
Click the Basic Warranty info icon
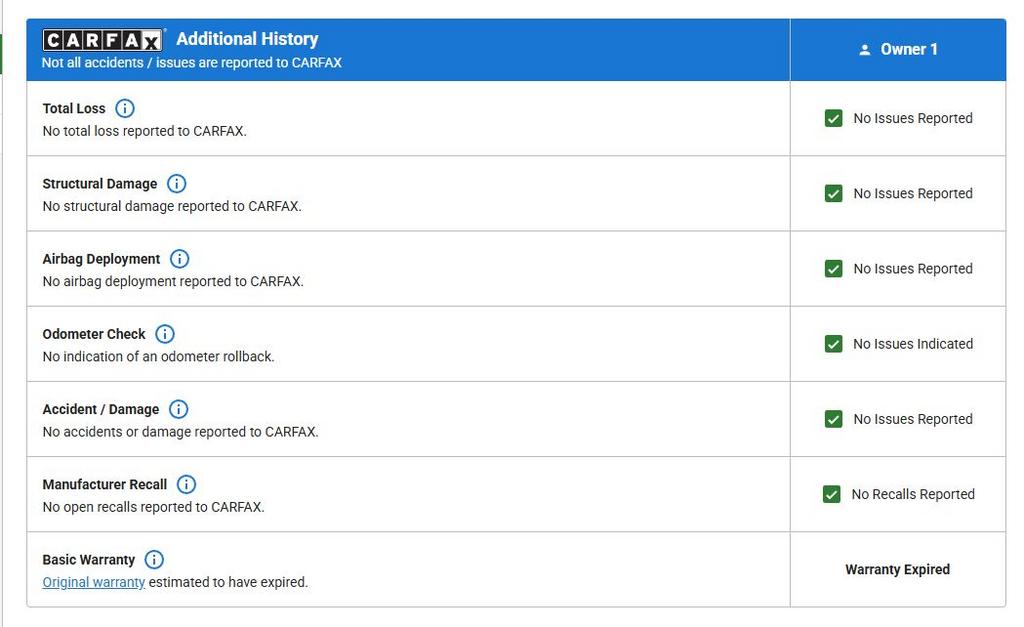(154, 560)
